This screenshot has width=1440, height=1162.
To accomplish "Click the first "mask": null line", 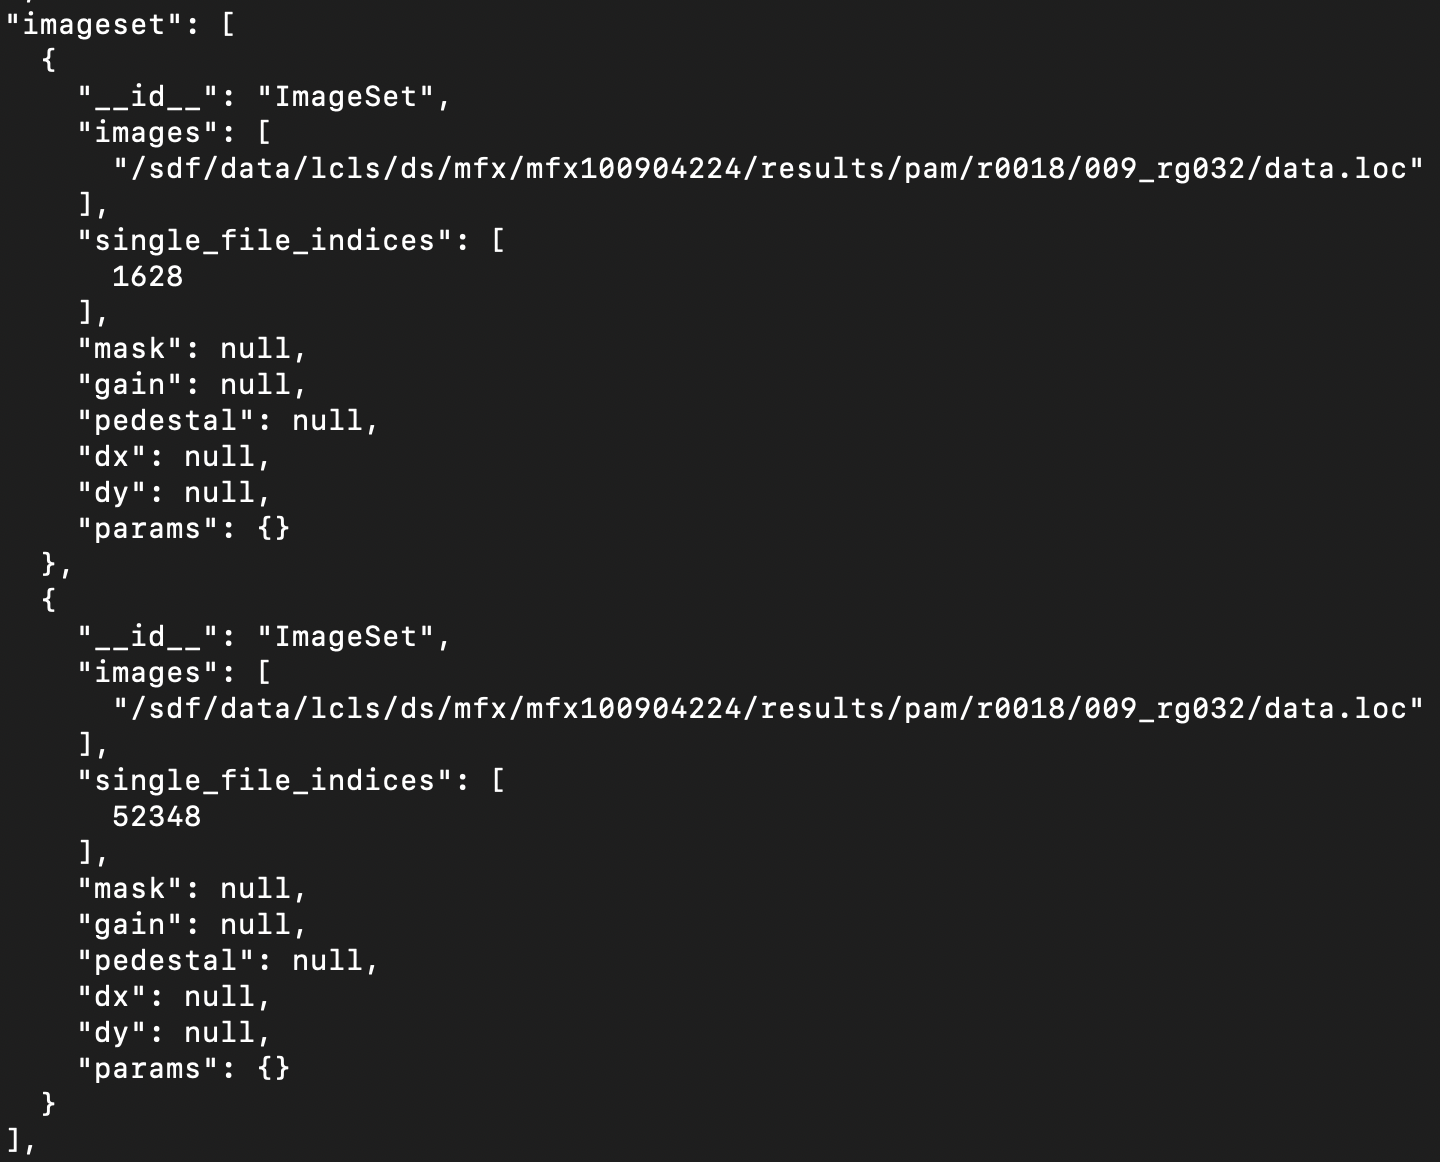I will [x=192, y=348].
